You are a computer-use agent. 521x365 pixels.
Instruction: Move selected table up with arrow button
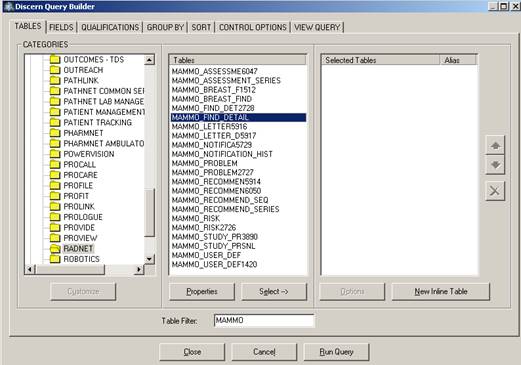click(495, 146)
